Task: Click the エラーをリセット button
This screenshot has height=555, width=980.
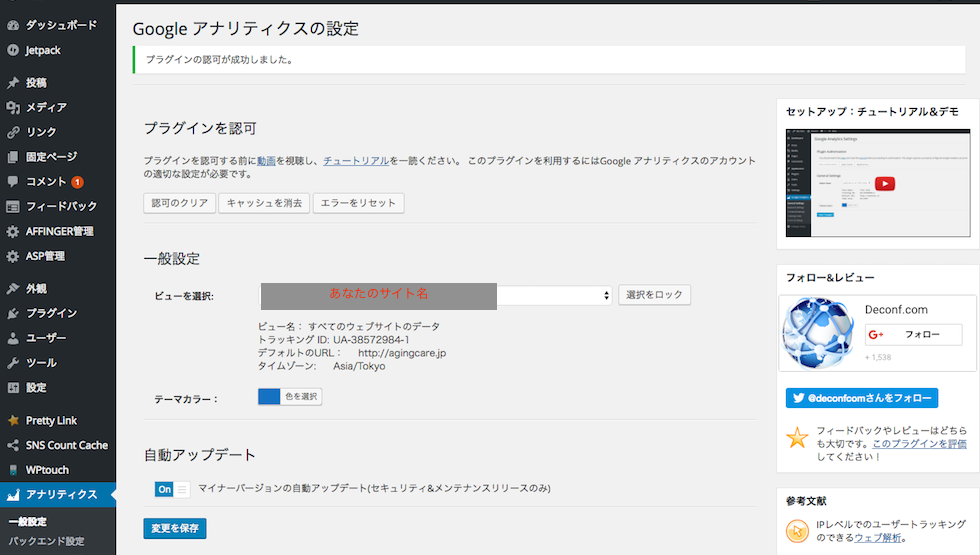Action: tap(358, 203)
